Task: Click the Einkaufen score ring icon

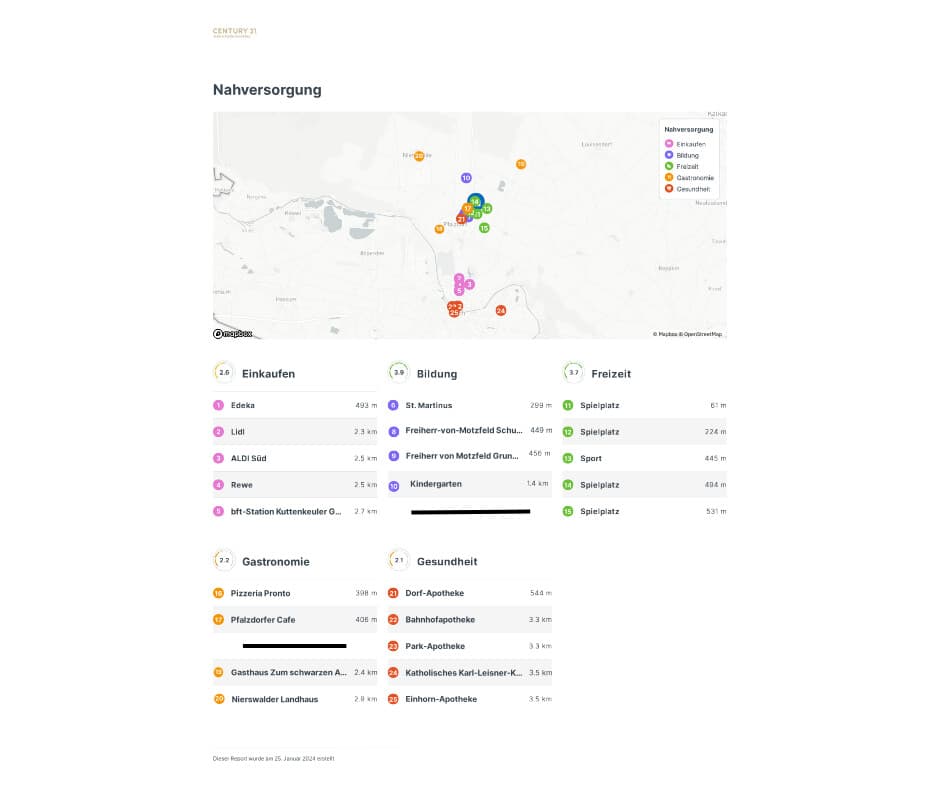Action: point(224,372)
